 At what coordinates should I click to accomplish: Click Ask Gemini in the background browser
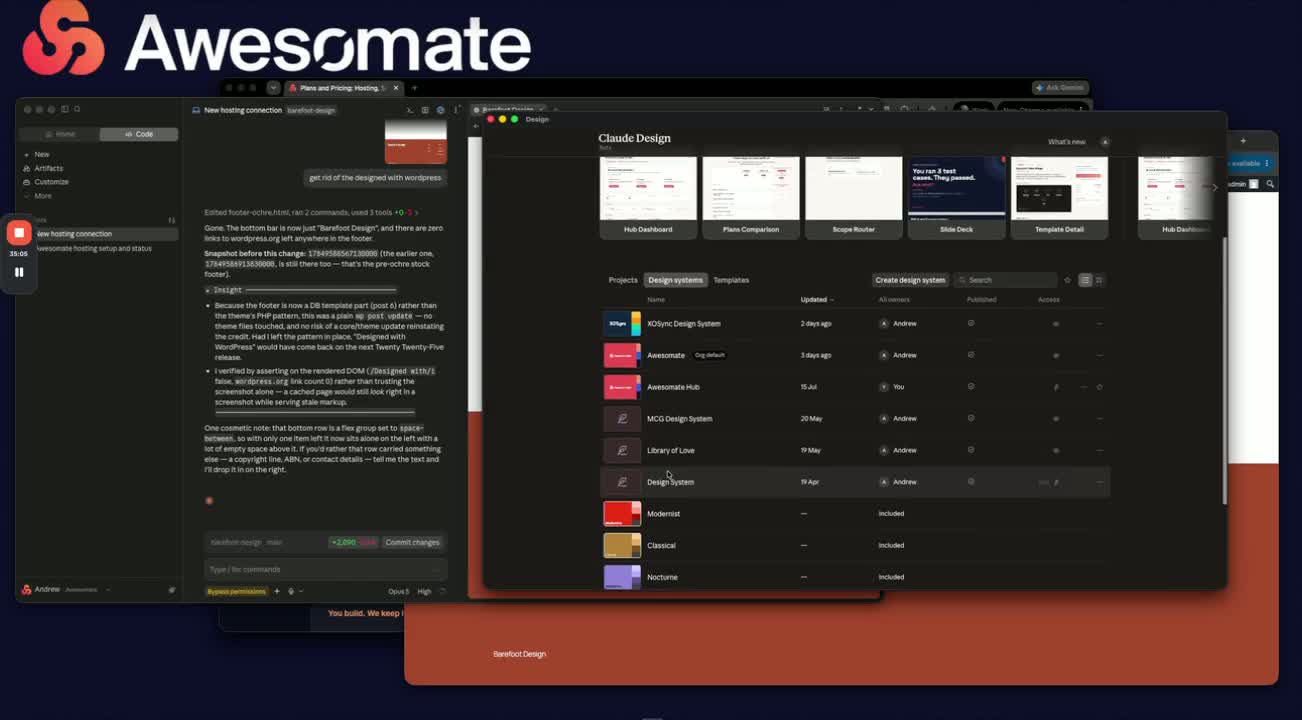[1060, 88]
